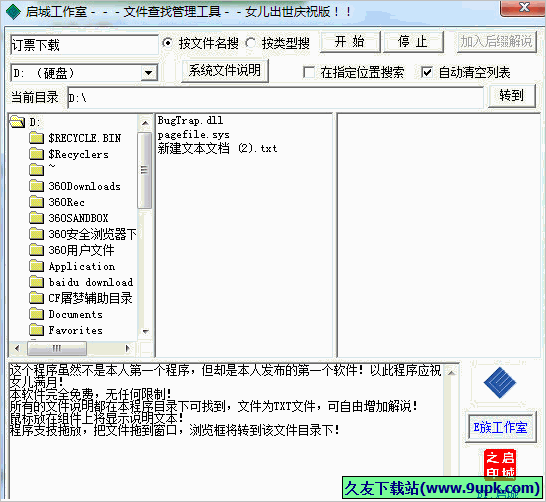Screen dimensions: 546x502
Task: Click the $Recyclers folder icon
Action: click(37, 154)
